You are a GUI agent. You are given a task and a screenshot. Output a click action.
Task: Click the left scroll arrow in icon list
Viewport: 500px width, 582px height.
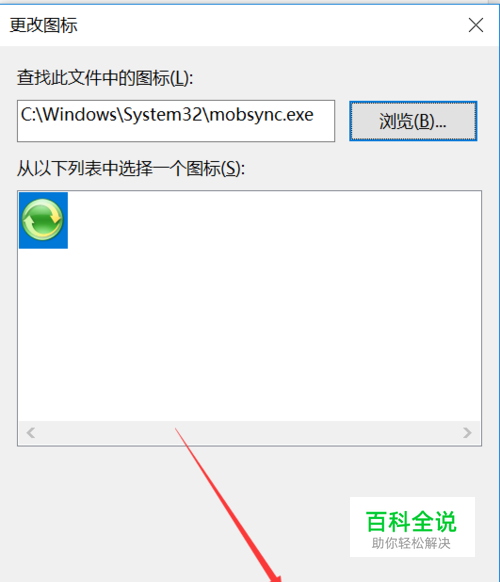[x=31, y=432]
